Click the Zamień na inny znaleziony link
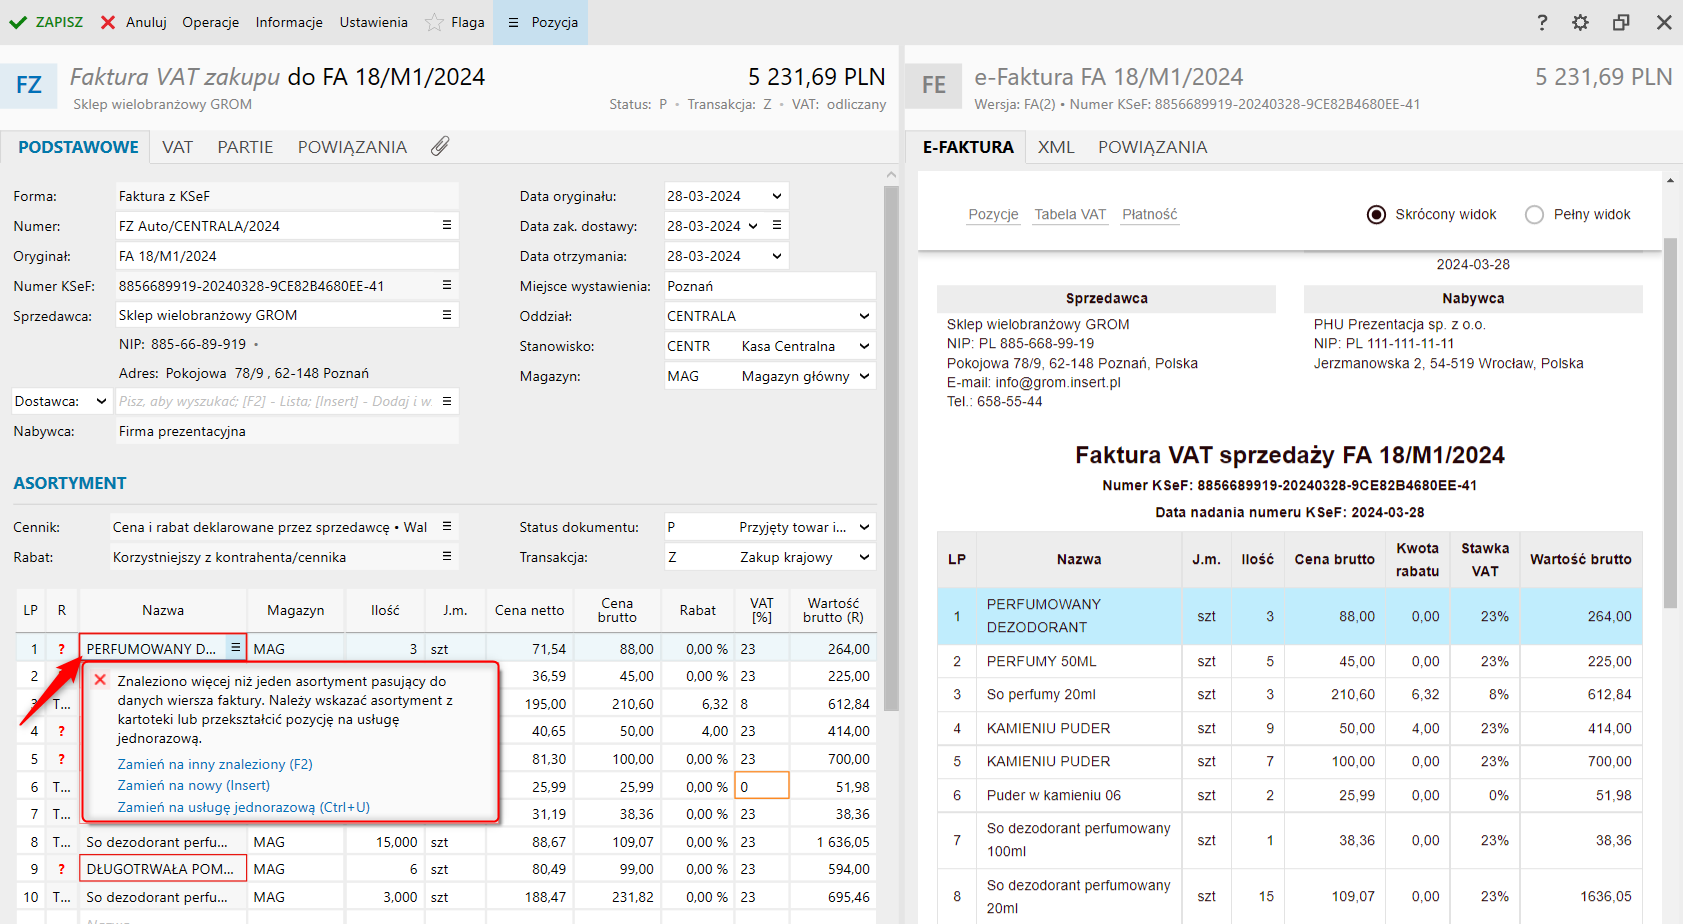 point(215,764)
